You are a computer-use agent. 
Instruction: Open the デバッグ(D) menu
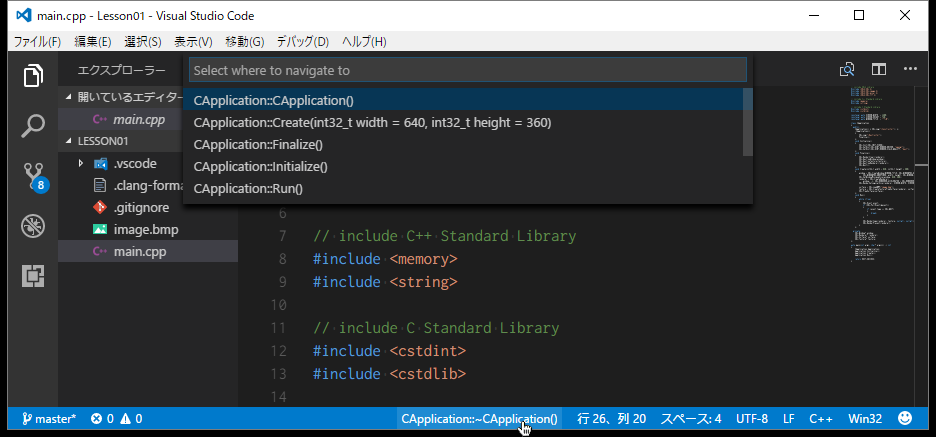click(x=303, y=42)
